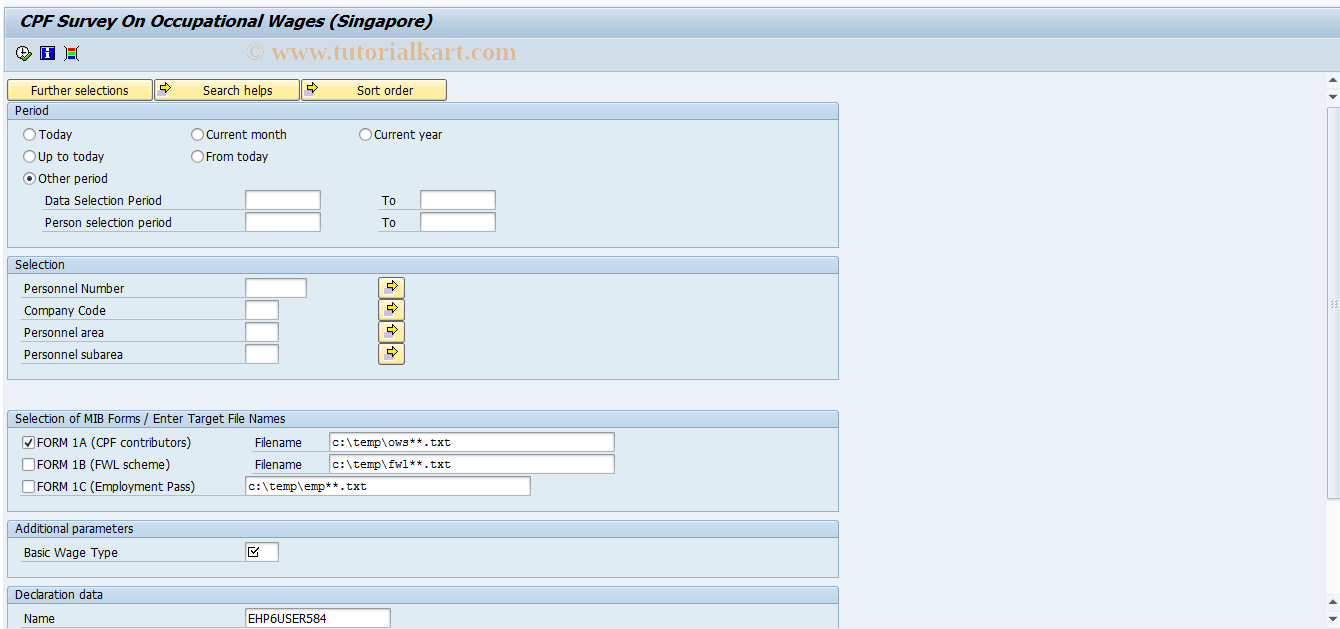The image size is (1340, 629).
Task: Click the arrow icon beside Sort order
Action: pos(312,89)
